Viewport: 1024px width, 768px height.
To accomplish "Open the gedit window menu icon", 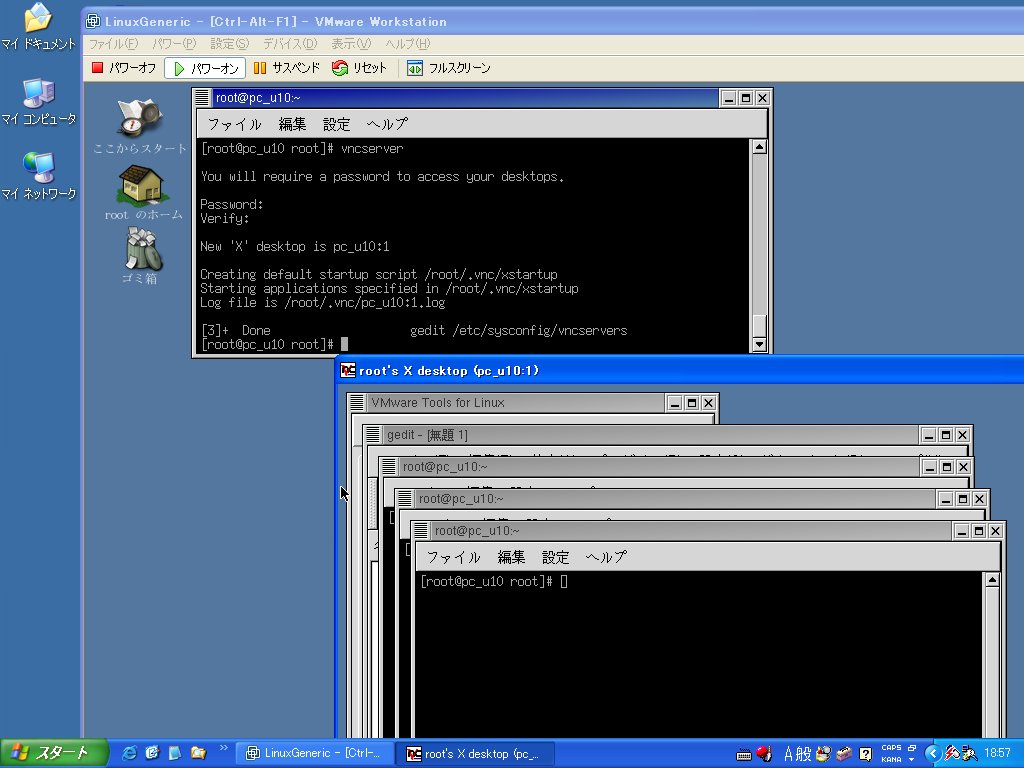I will tap(373, 435).
